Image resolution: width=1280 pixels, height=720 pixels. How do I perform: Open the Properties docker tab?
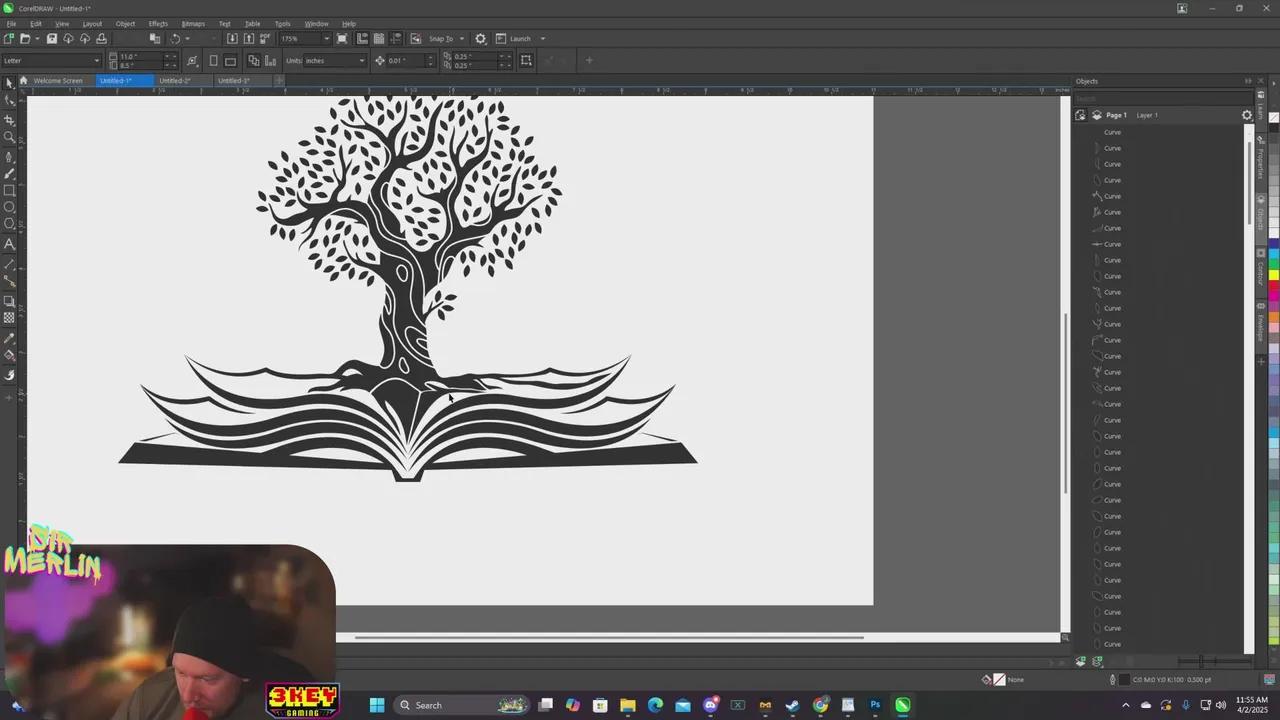(x=1261, y=160)
